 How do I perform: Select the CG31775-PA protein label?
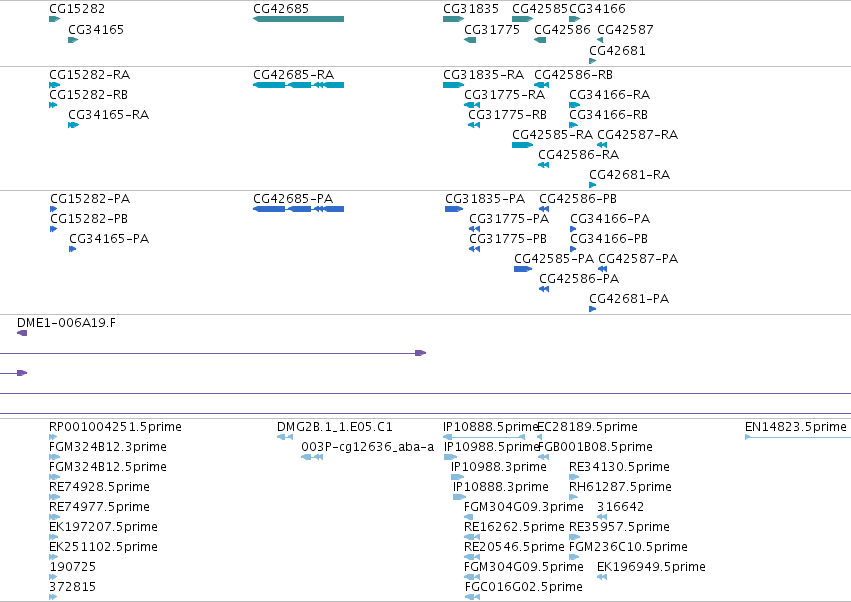point(509,219)
